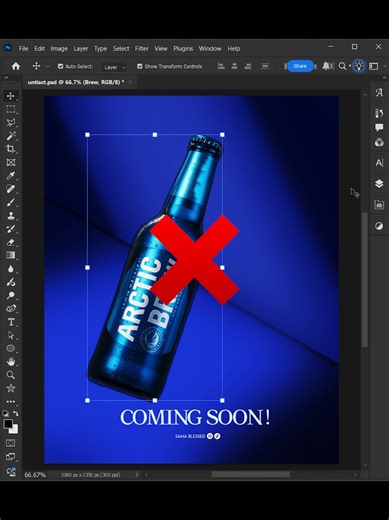Viewport: 389px width, 520px height.
Task: Select the Move tool in the toolbox
Action: point(11,96)
